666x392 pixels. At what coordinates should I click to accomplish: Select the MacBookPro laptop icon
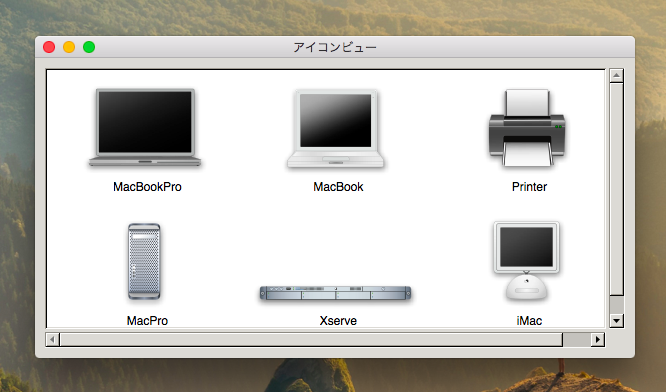pos(145,127)
